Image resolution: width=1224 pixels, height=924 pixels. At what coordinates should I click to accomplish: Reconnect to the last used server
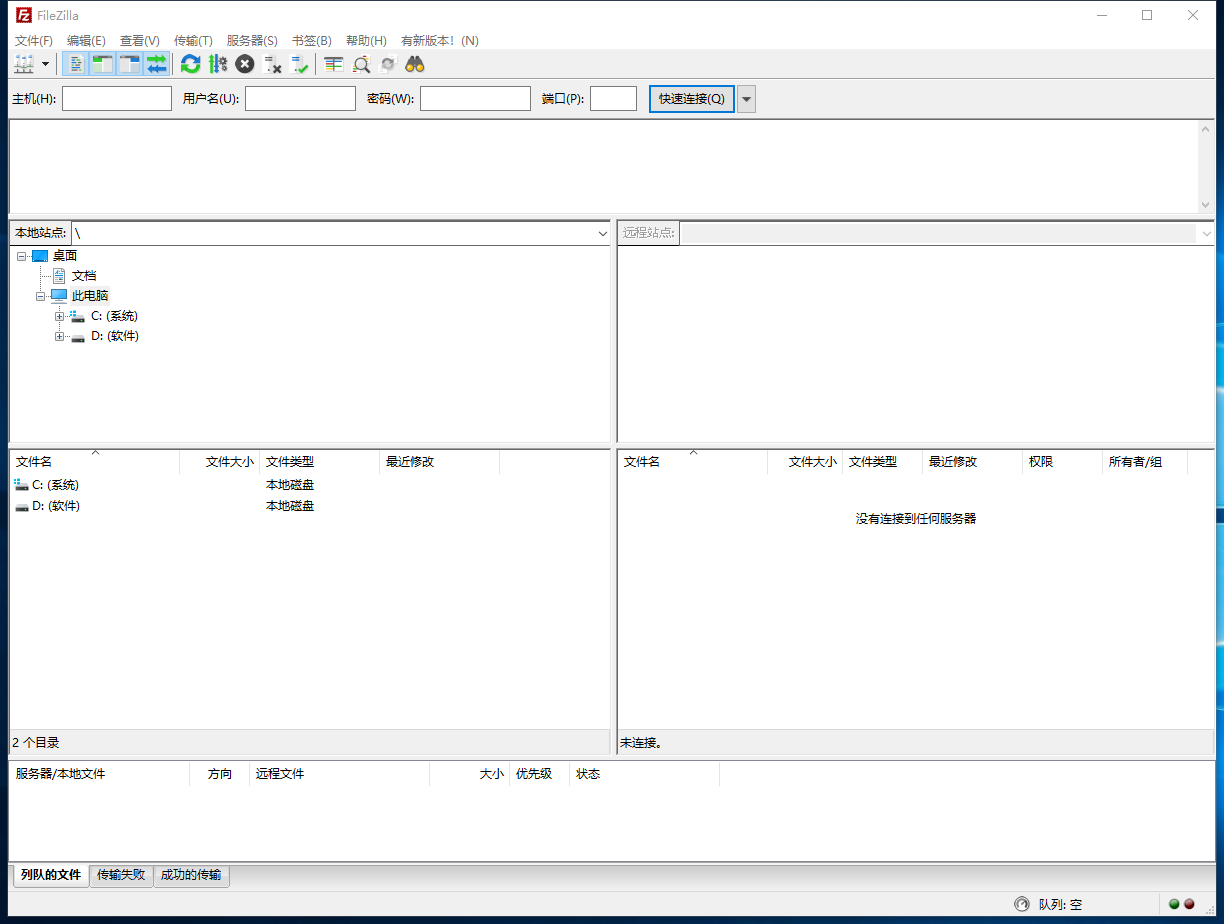coord(301,63)
